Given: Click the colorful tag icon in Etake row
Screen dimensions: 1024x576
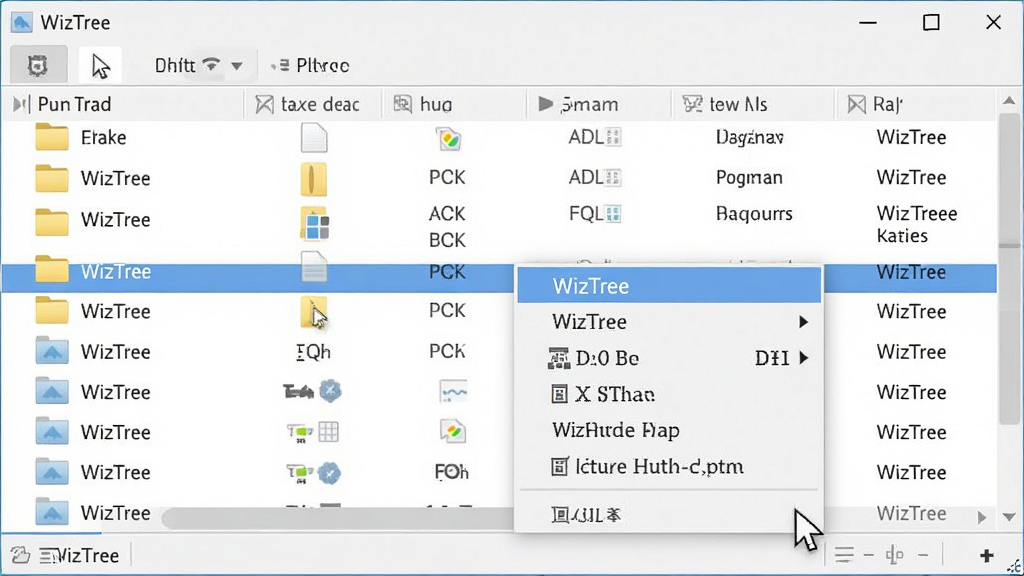Looking at the screenshot, I should coord(449,138).
